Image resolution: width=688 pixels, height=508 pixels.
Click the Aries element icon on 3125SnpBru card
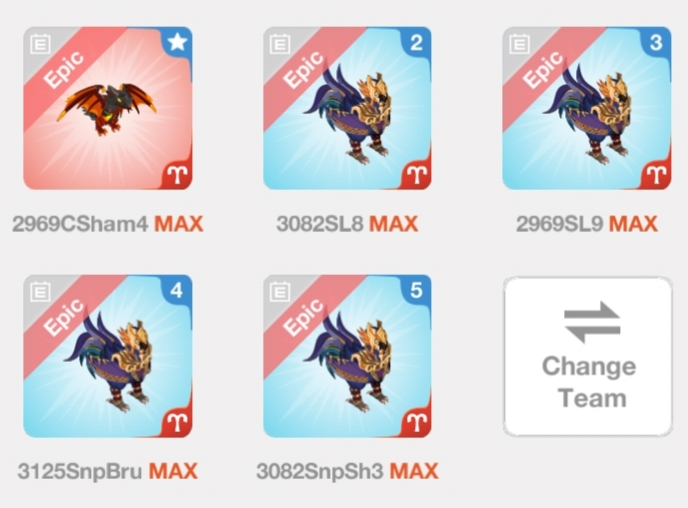[177, 423]
